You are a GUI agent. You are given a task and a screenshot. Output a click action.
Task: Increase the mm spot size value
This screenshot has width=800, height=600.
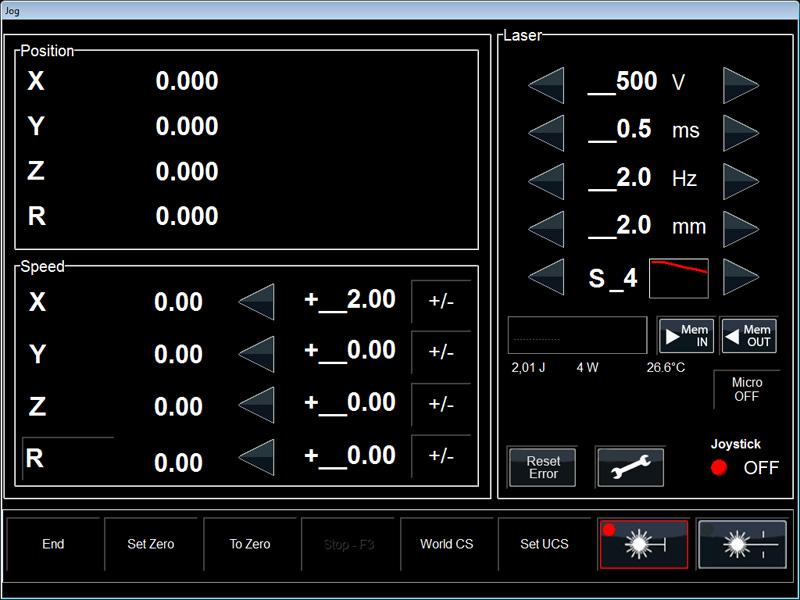pyautogui.click(x=741, y=227)
